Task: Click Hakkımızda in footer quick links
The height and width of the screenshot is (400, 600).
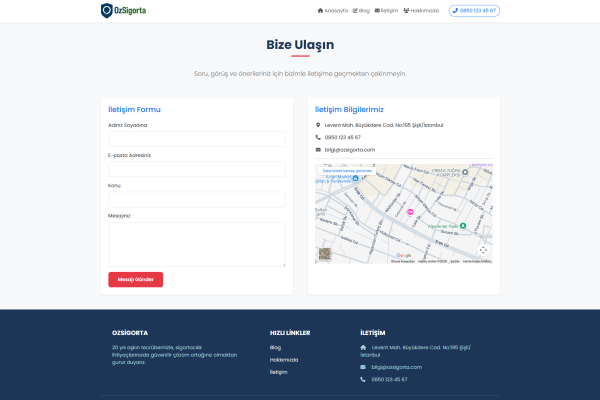Action: click(x=284, y=359)
